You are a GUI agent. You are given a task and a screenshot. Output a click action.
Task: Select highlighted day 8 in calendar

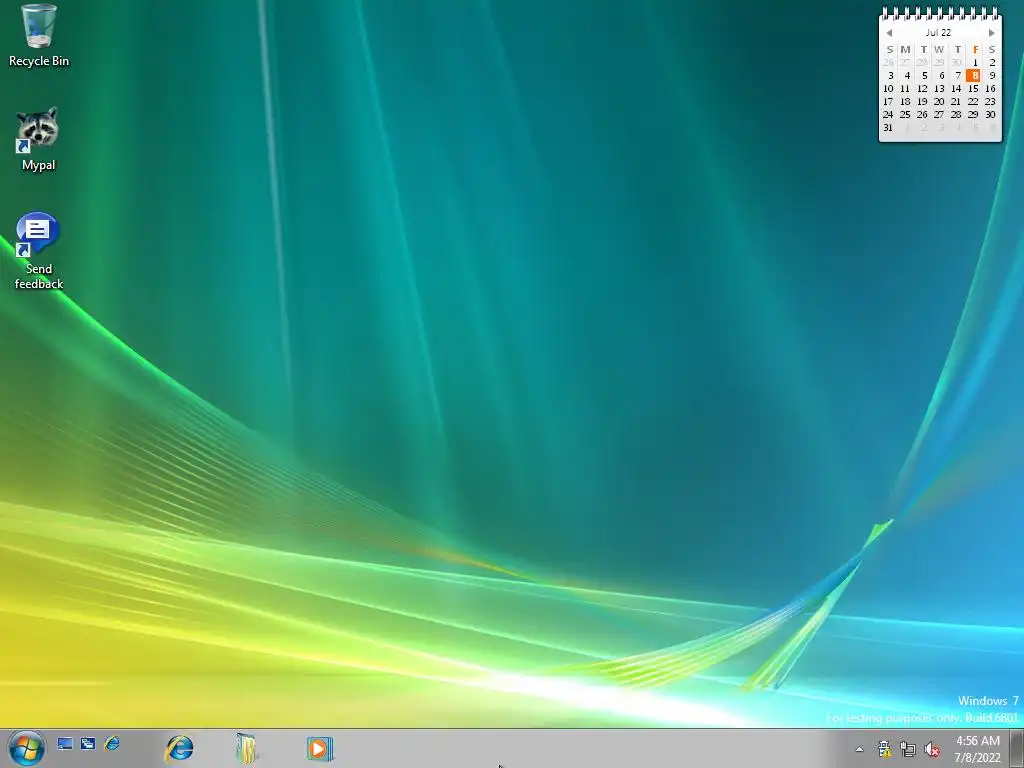click(x=974, y=76)
